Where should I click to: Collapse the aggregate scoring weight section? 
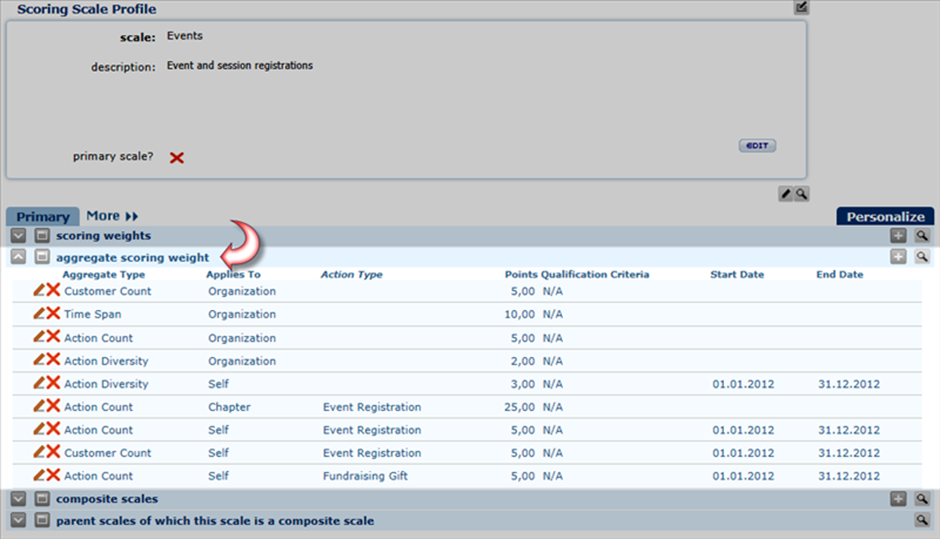coord(19,257)
